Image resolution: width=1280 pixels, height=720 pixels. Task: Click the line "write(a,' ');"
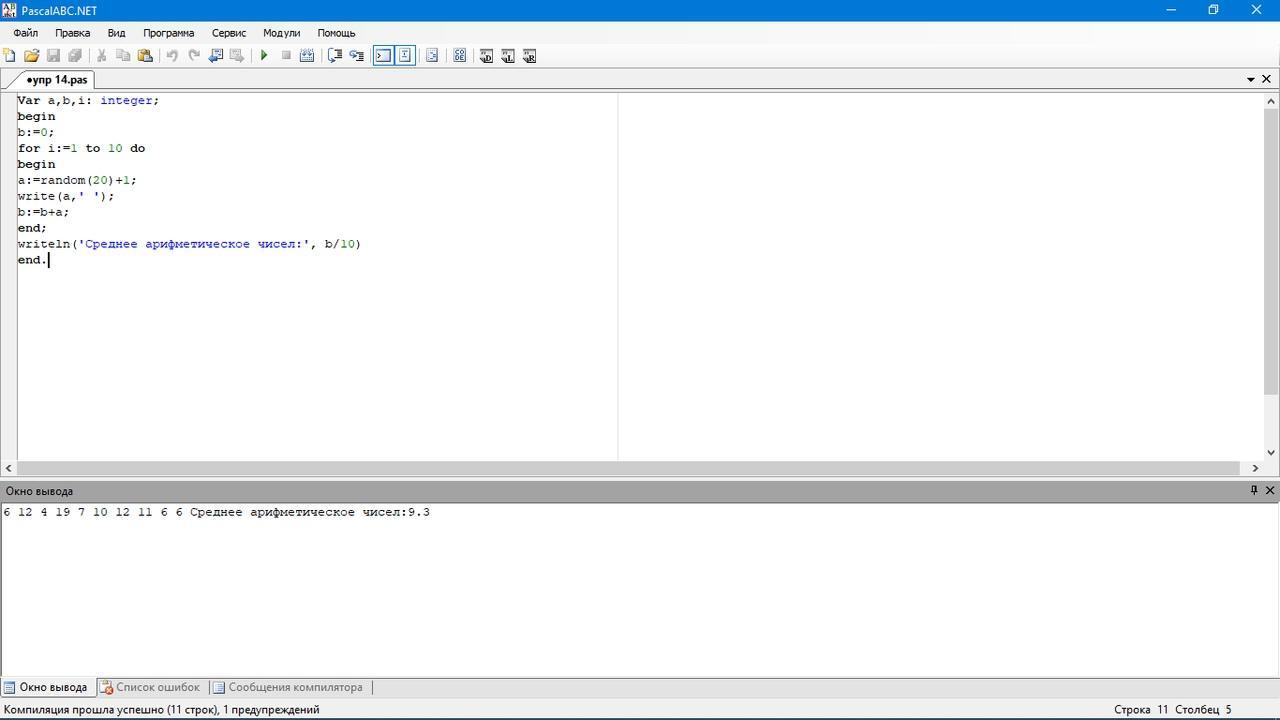click(66, 196)
